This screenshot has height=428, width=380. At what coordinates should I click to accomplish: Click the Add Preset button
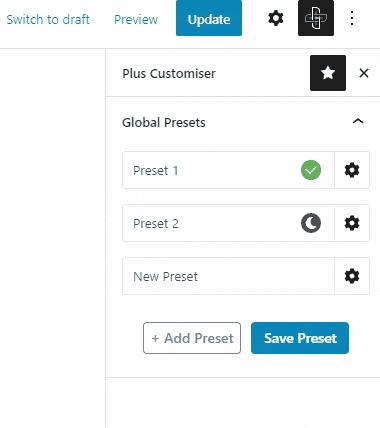click(x=192, y=338)
